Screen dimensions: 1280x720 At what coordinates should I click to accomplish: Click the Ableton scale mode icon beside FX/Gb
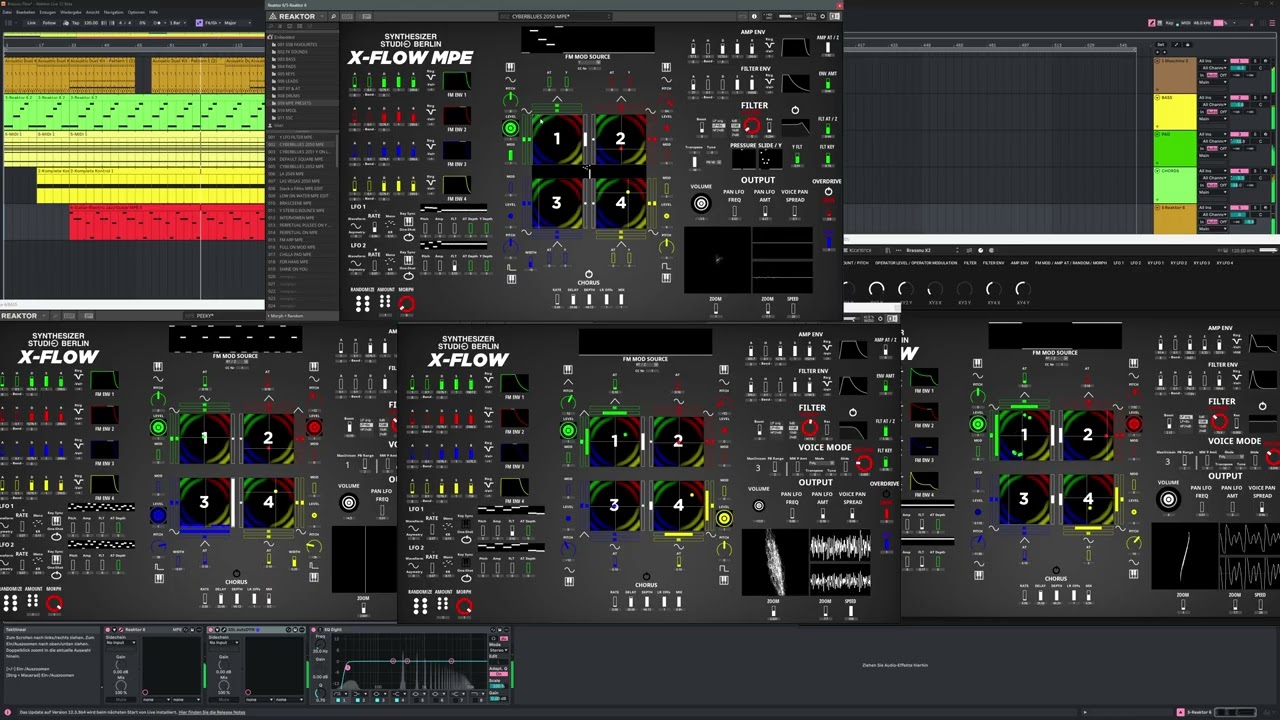click(199, 23)
